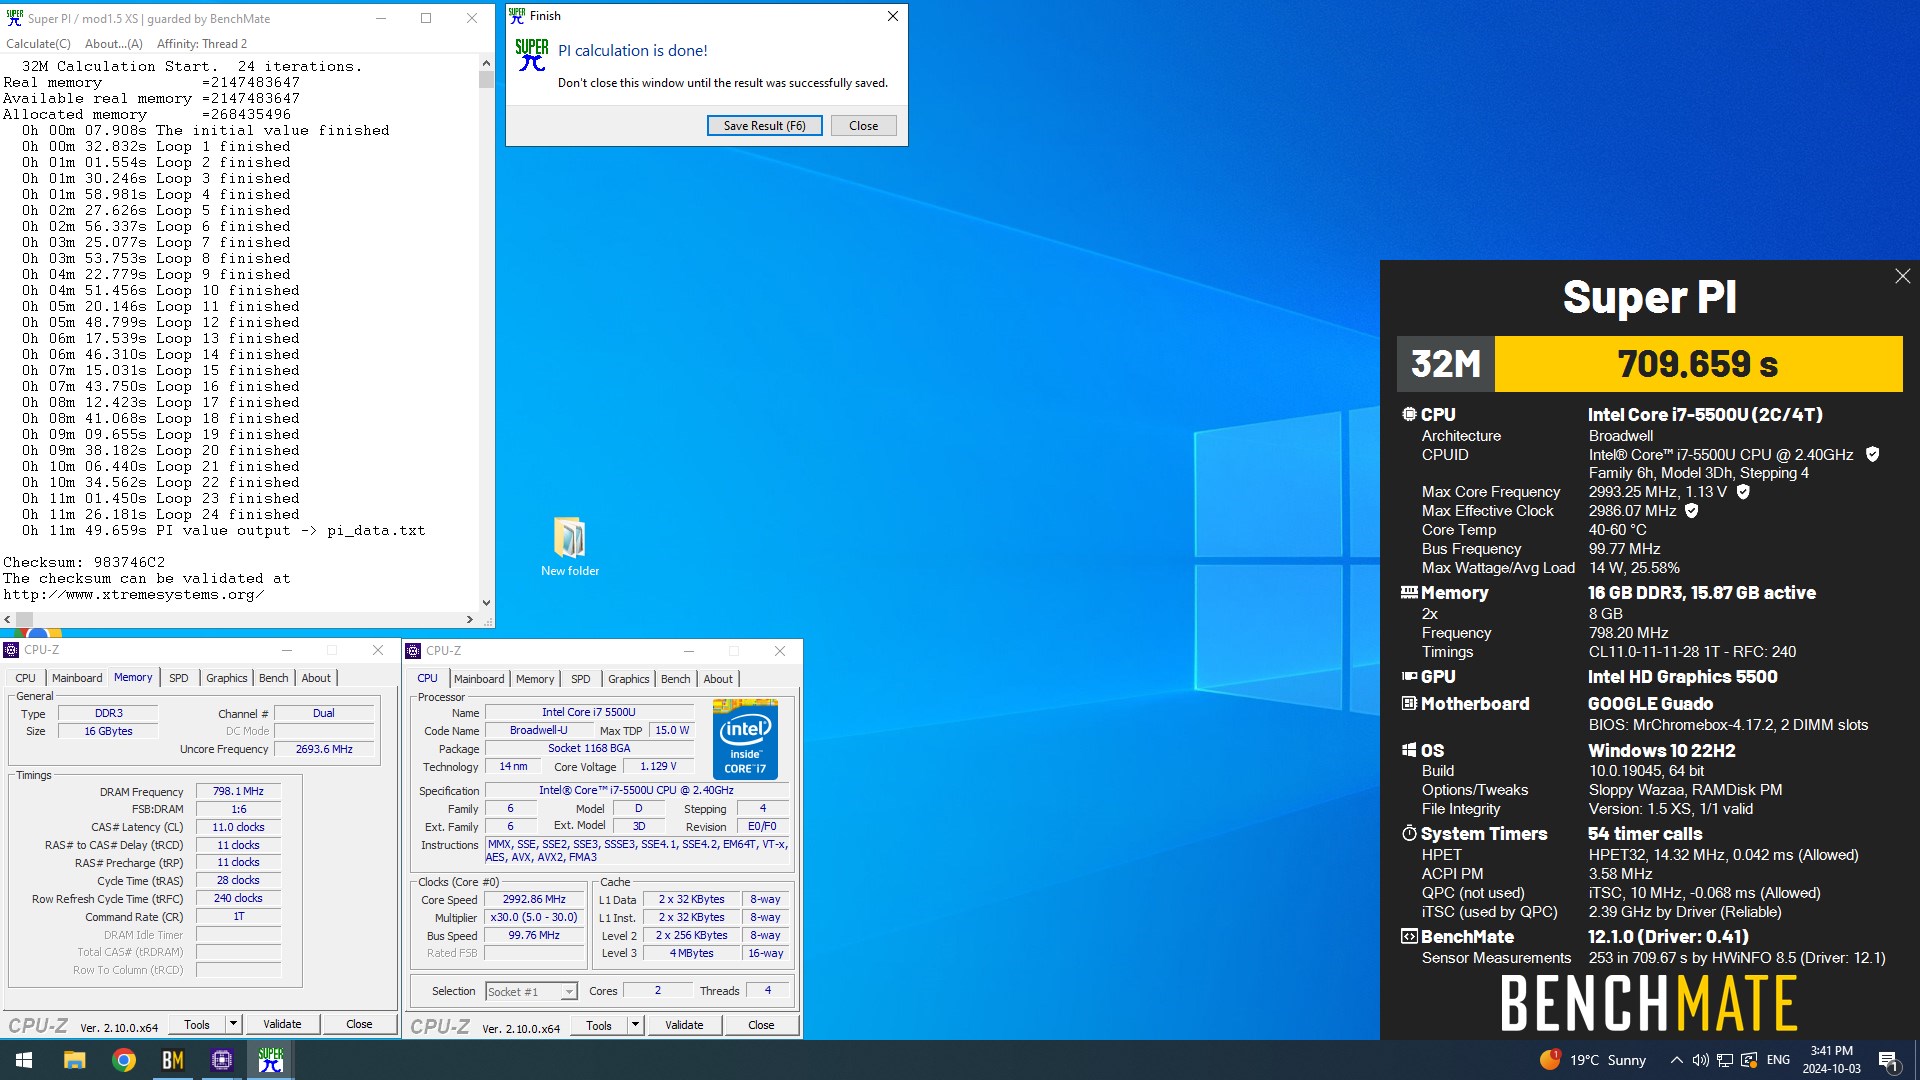Click Core Speed 2992.86 MHz value

pyautogui.click(x=534, y=899)
